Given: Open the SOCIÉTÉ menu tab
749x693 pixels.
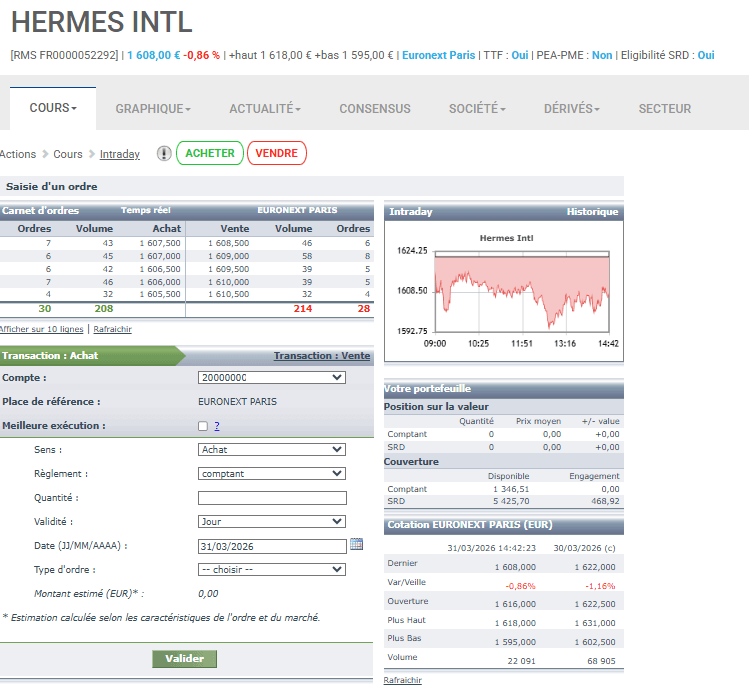Looking at the screenshot, I should pos(477,109).
